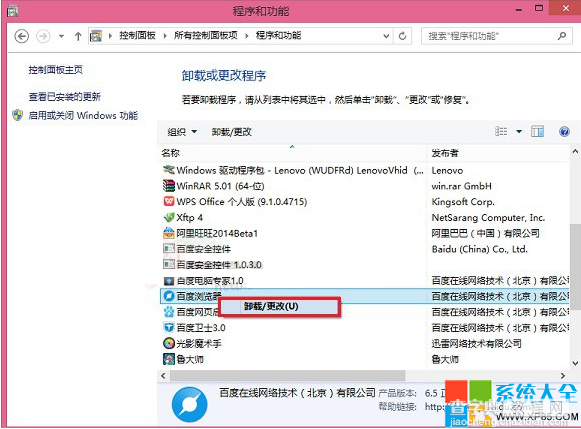Select the 百度浏览器 icon
The image size is (581, 429).
(x=169, y=296)
